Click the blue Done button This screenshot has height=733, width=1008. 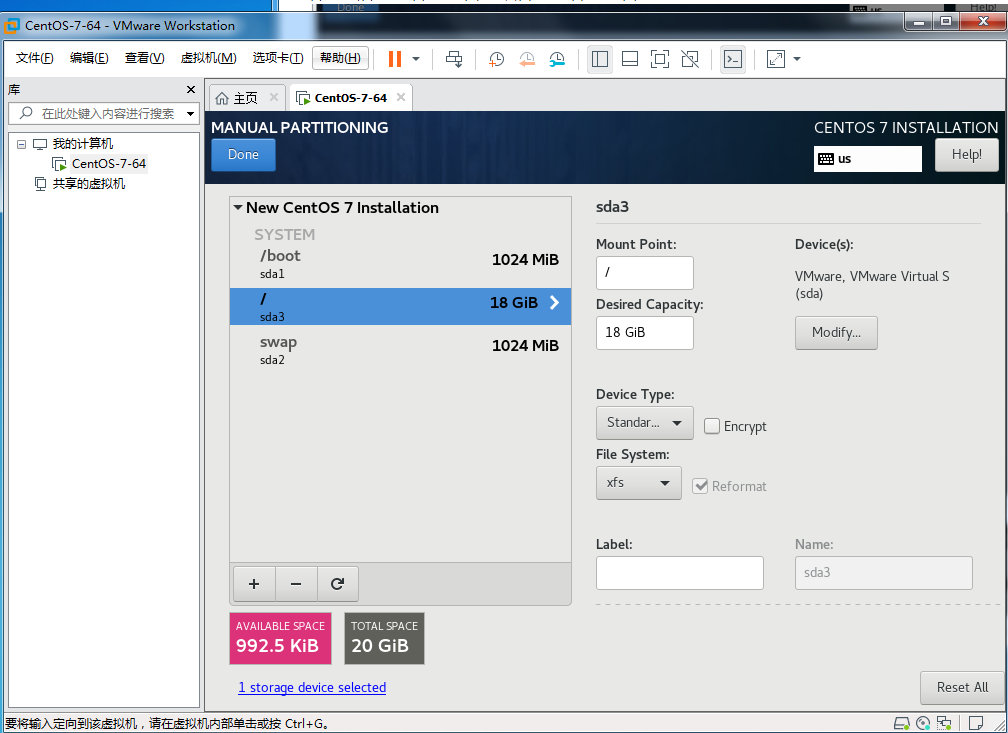point(243,155)
